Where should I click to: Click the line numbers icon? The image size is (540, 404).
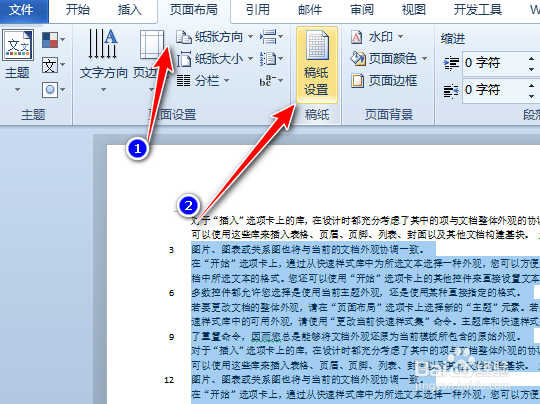click(x=268, y=59)
